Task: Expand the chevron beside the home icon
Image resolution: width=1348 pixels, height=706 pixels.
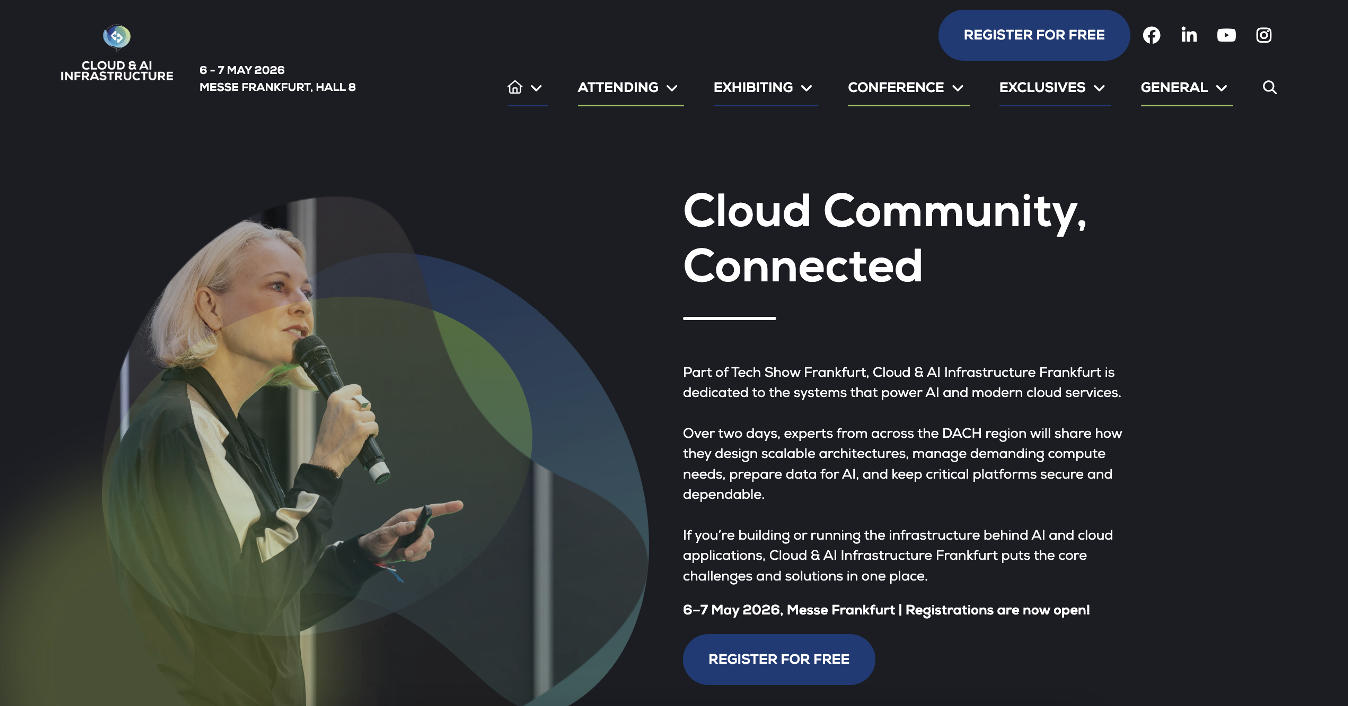Action: pos(537,88)
